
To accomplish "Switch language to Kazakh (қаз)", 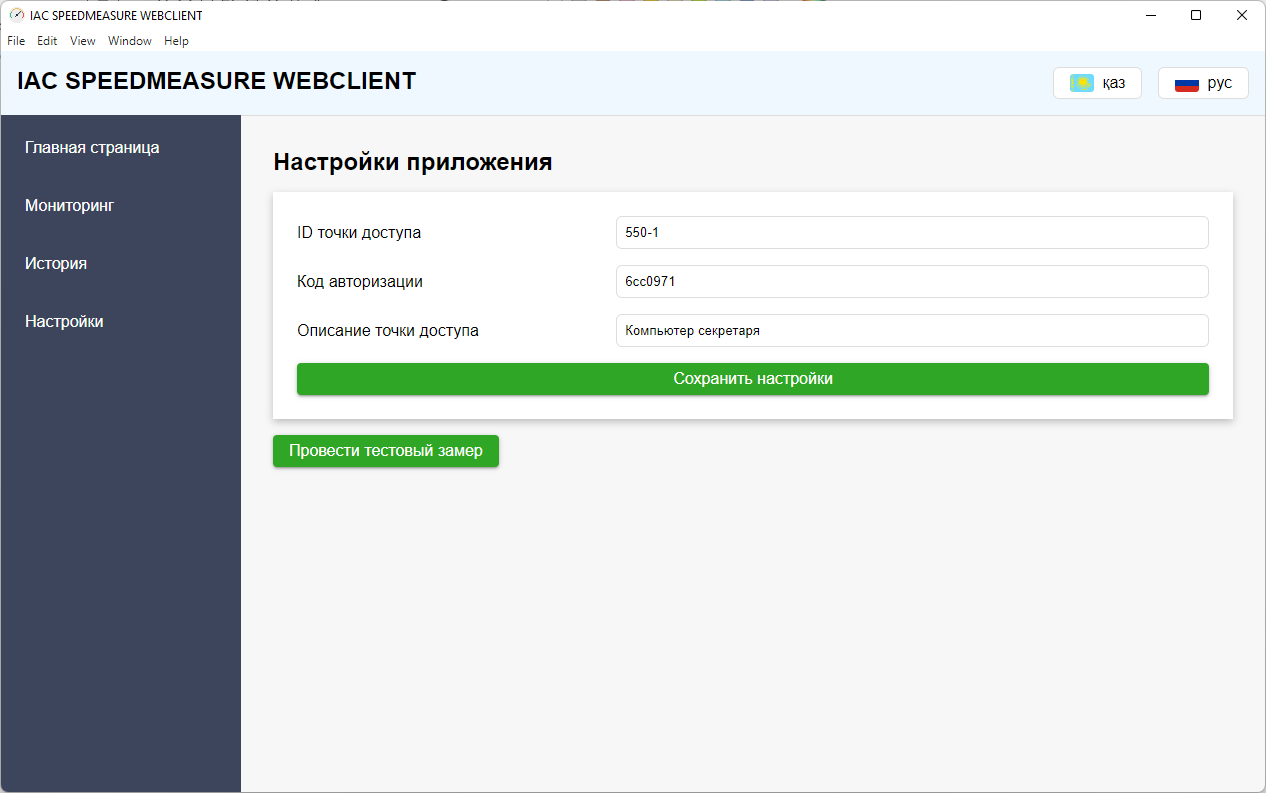I will 1097,83.
